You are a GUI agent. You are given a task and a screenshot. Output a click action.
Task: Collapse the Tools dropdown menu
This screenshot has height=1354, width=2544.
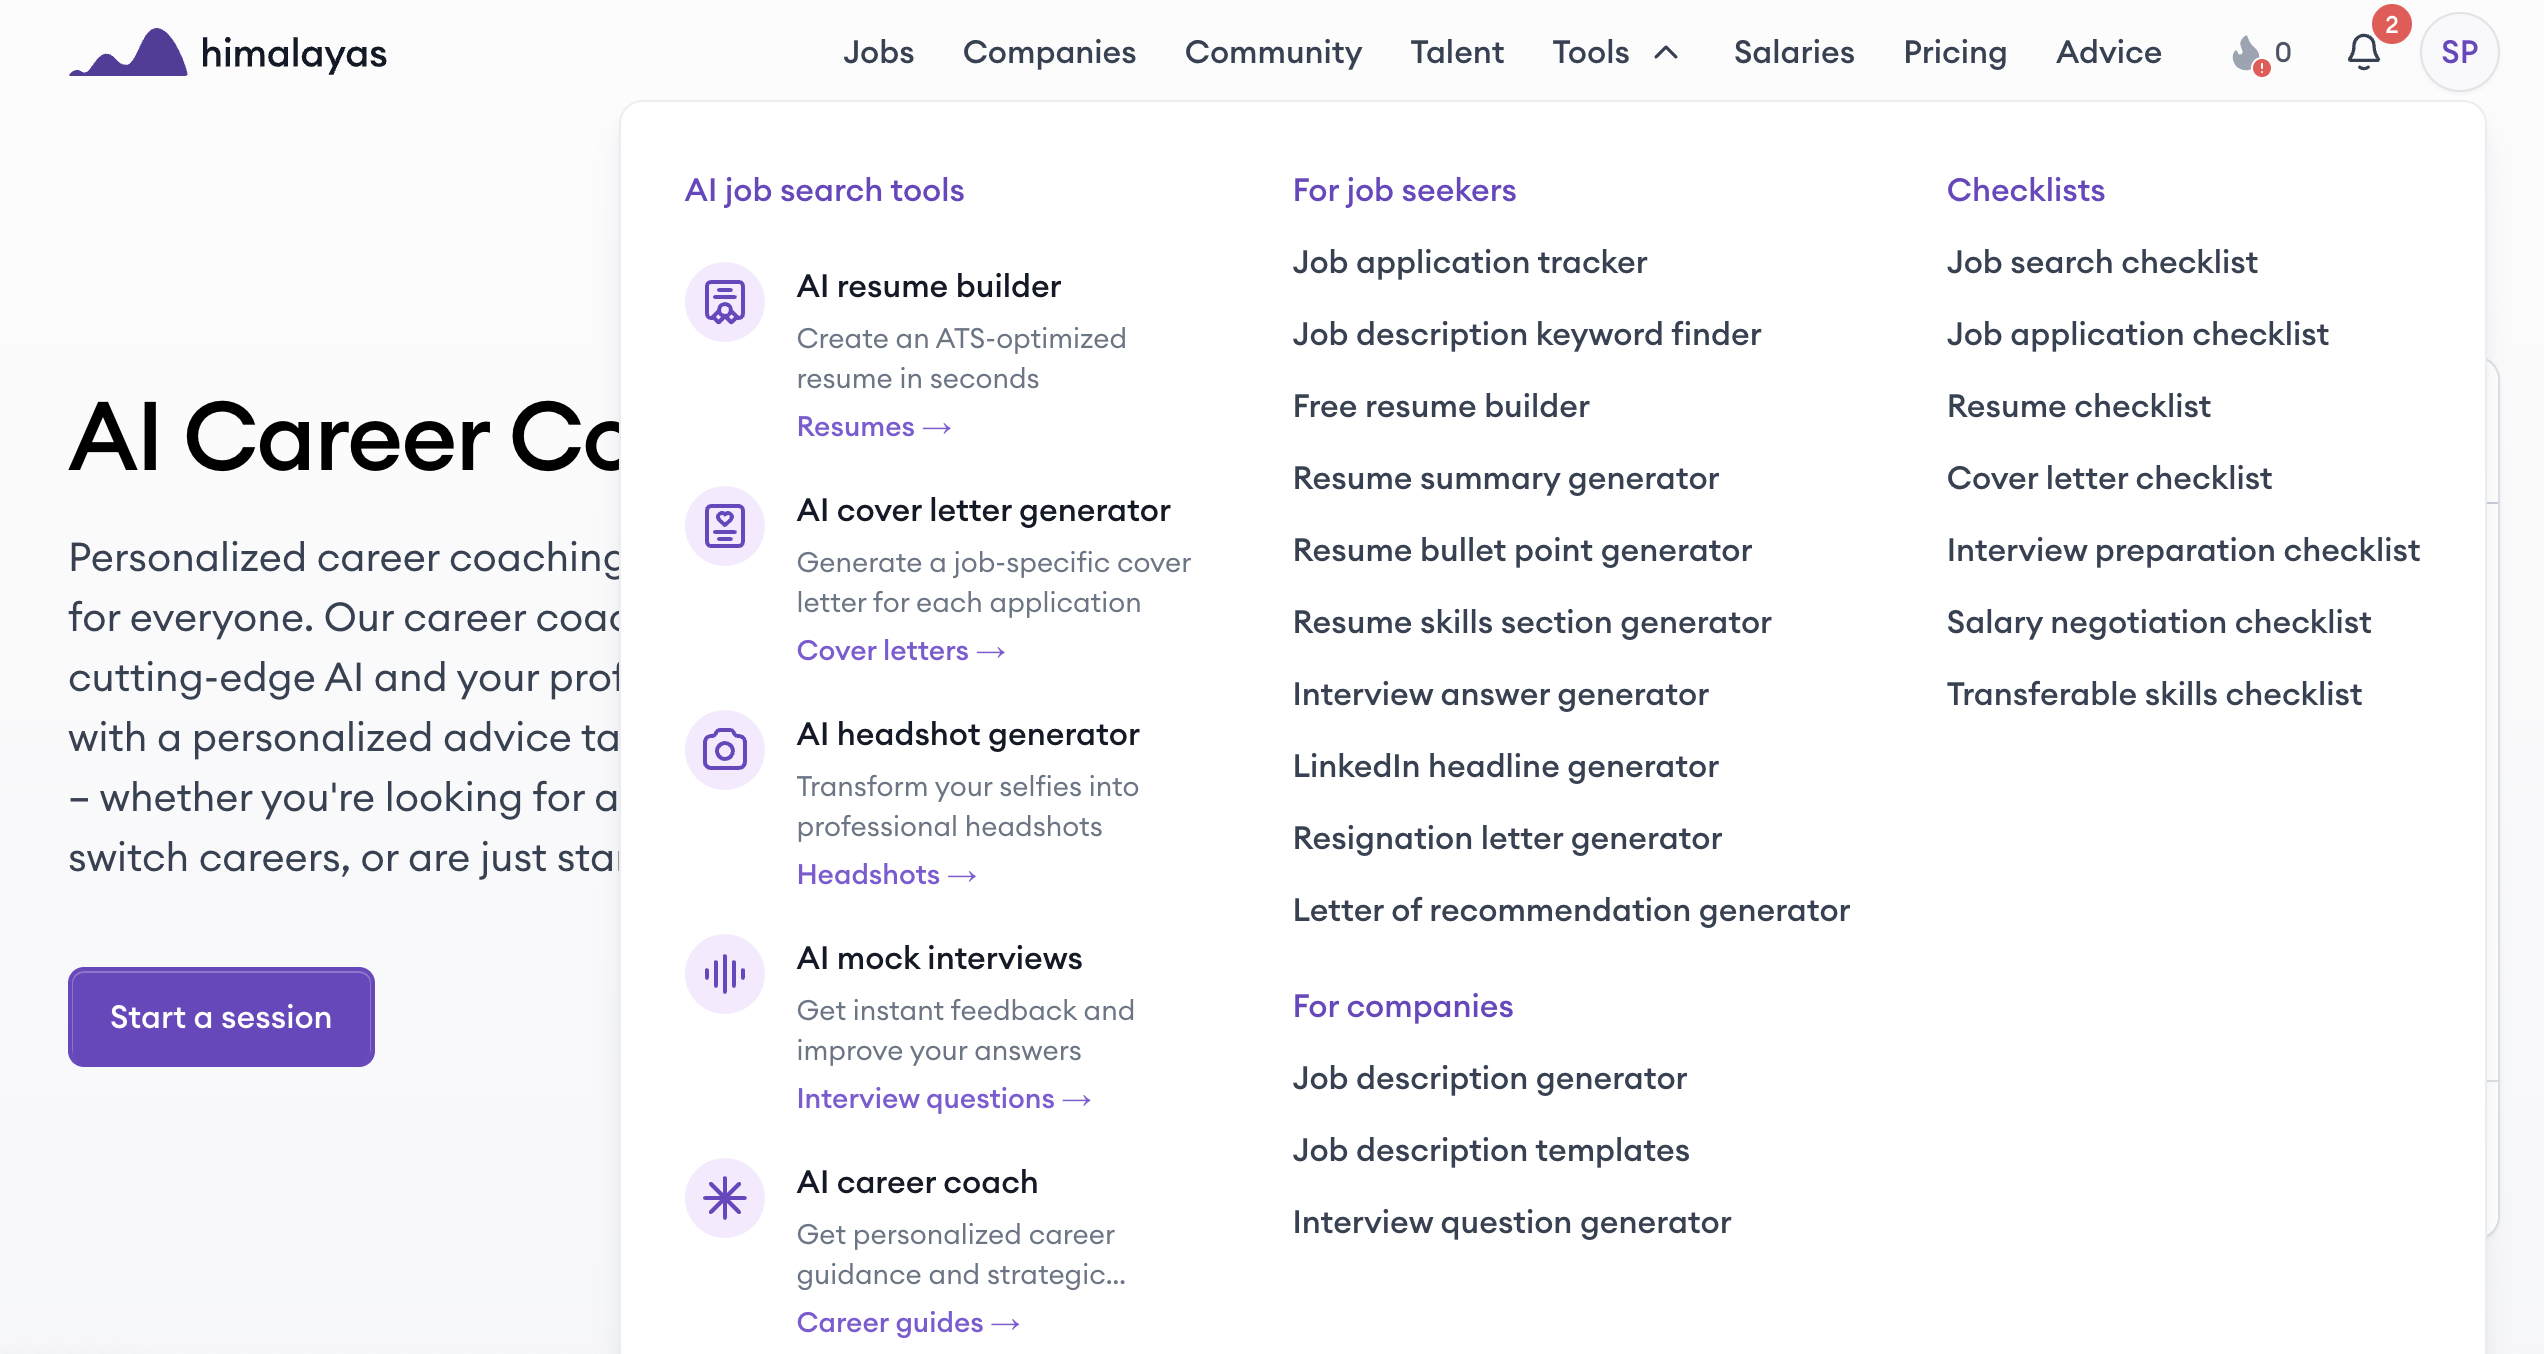click(1614, 52)
